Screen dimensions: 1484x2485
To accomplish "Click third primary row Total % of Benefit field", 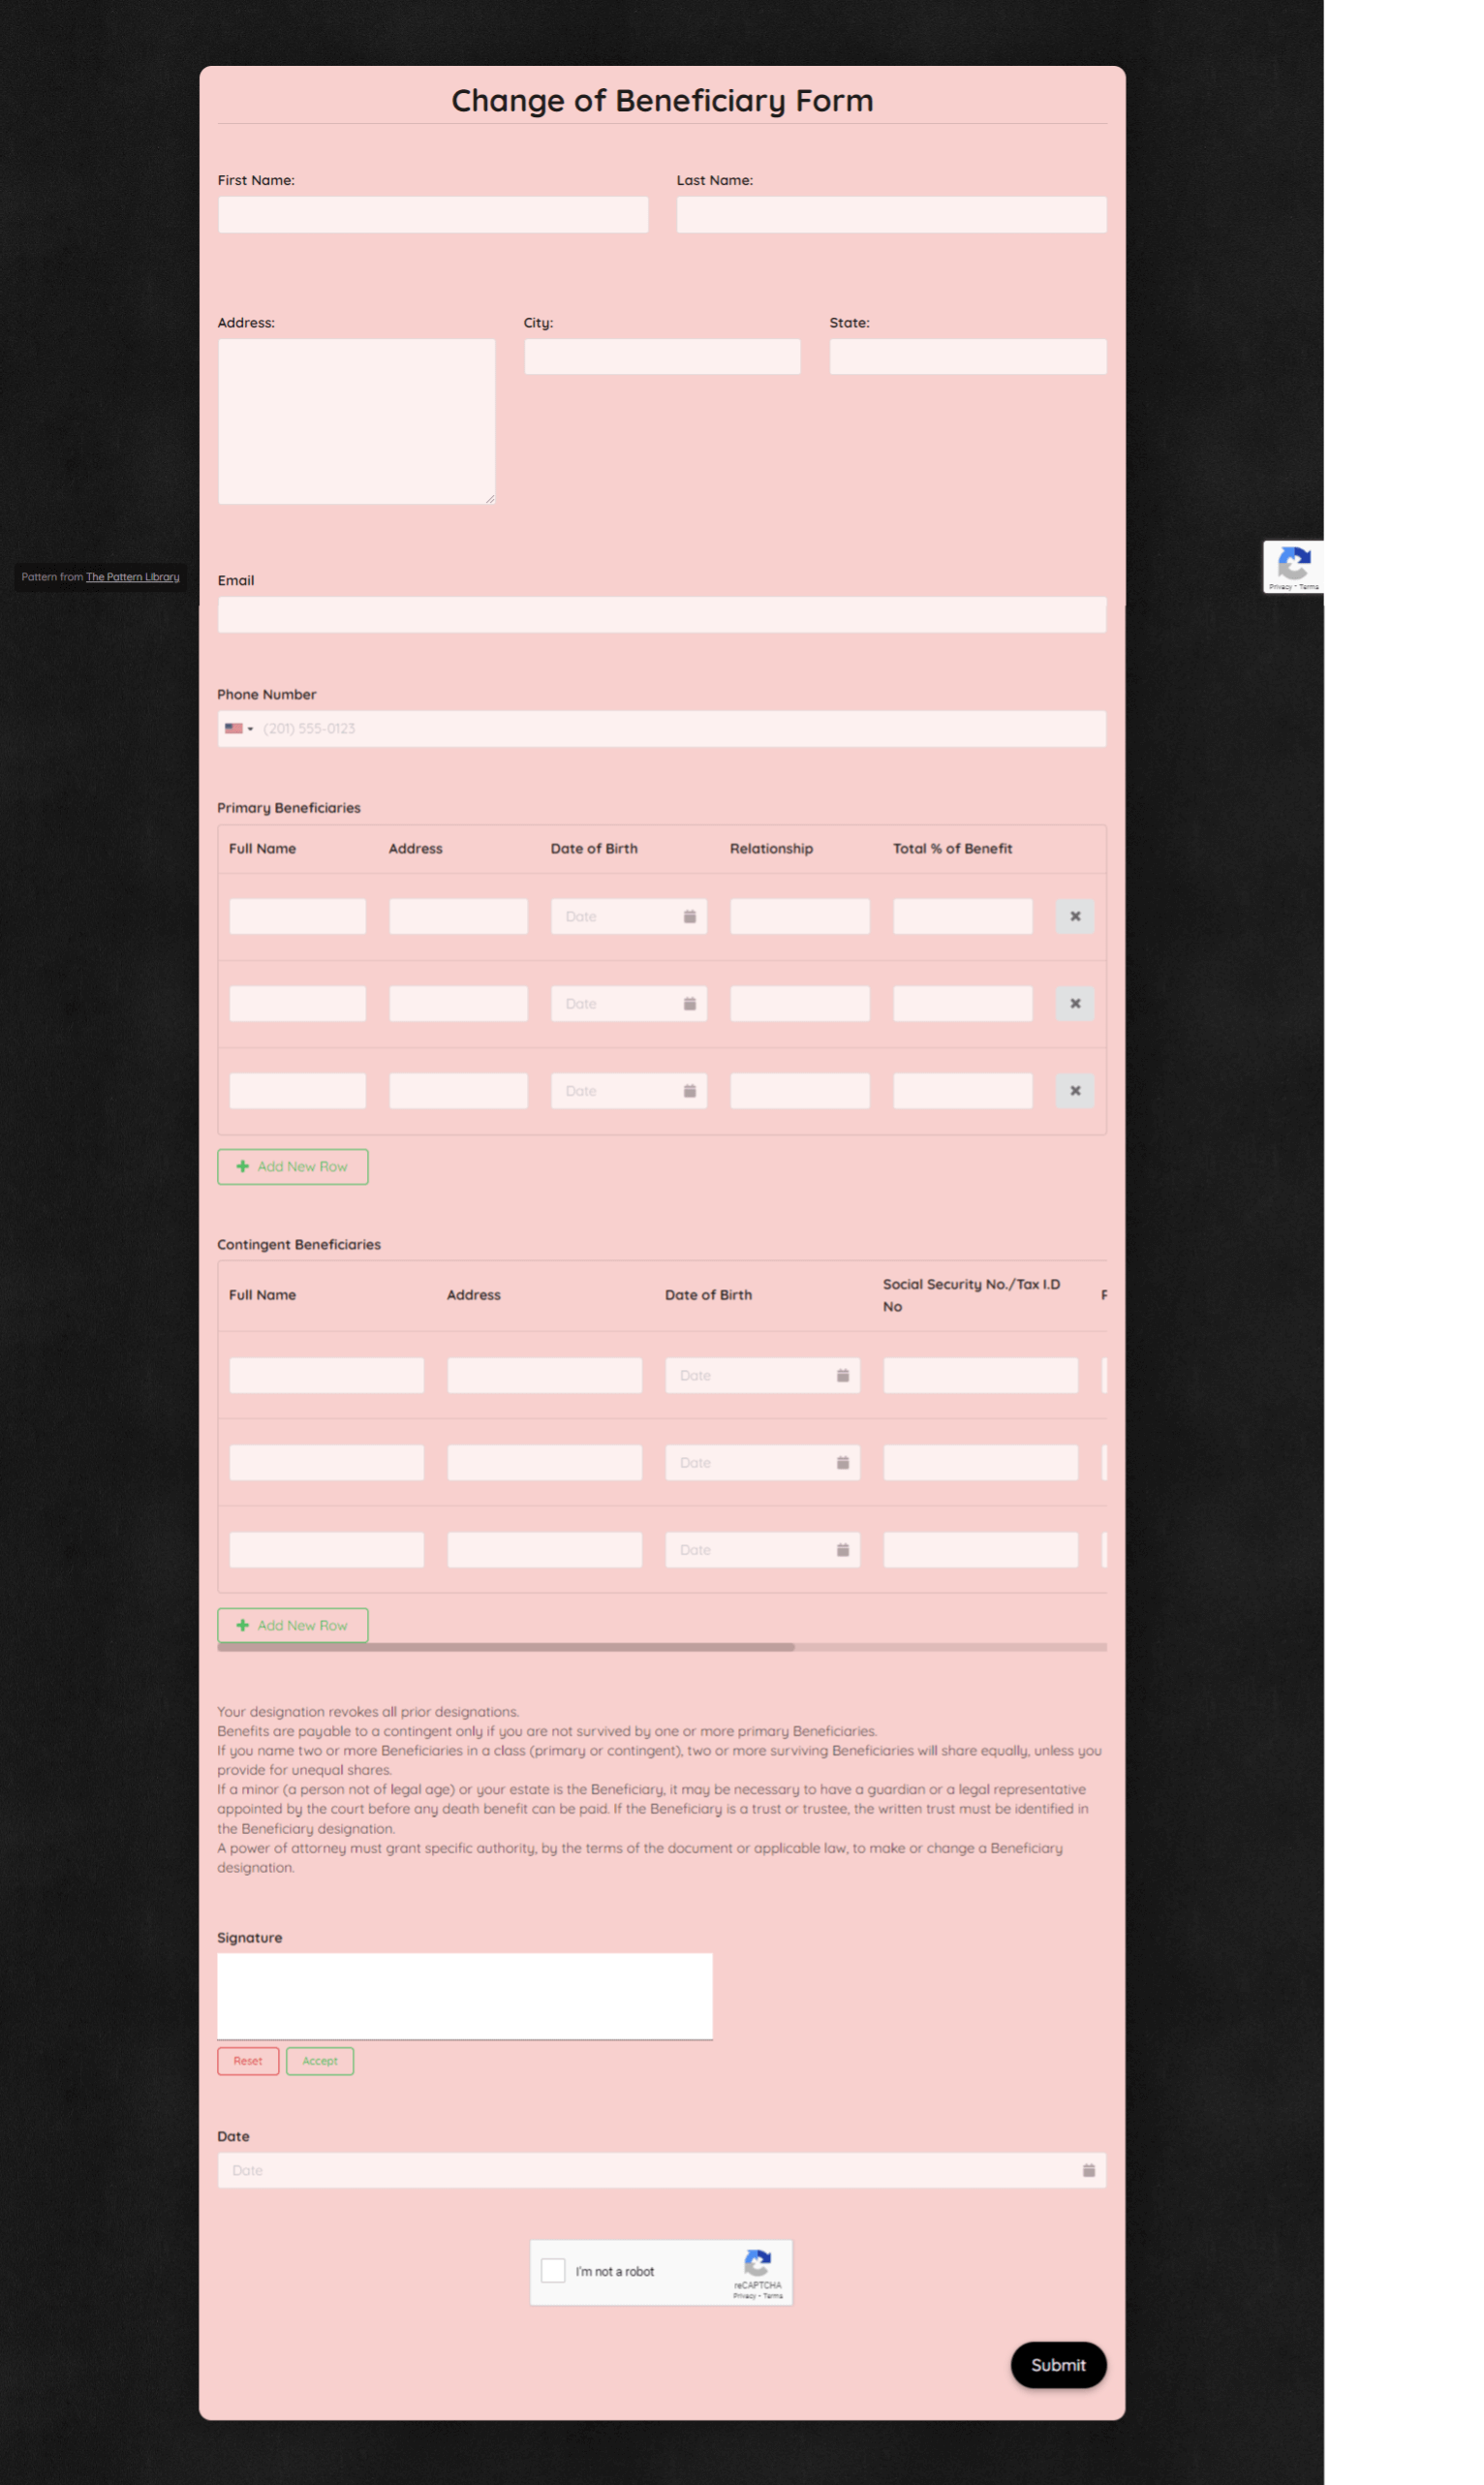I will pos(963,1090).
